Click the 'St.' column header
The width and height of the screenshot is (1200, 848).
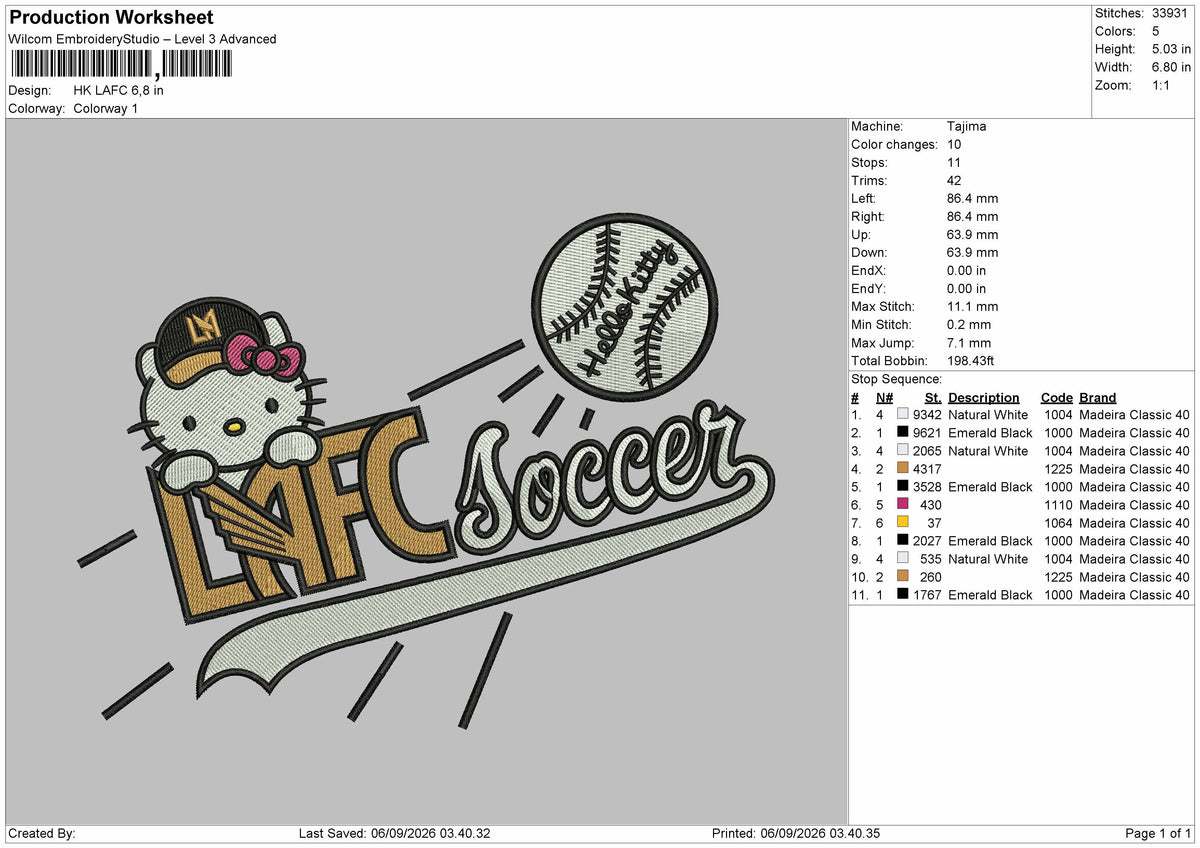tap(933, 397)
